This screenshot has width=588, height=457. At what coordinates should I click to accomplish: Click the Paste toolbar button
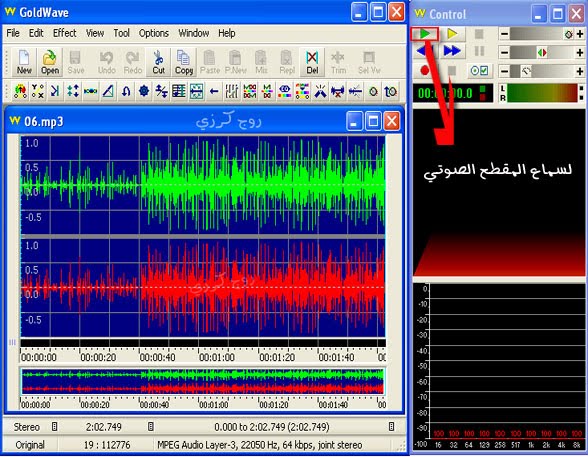(210, 62)
